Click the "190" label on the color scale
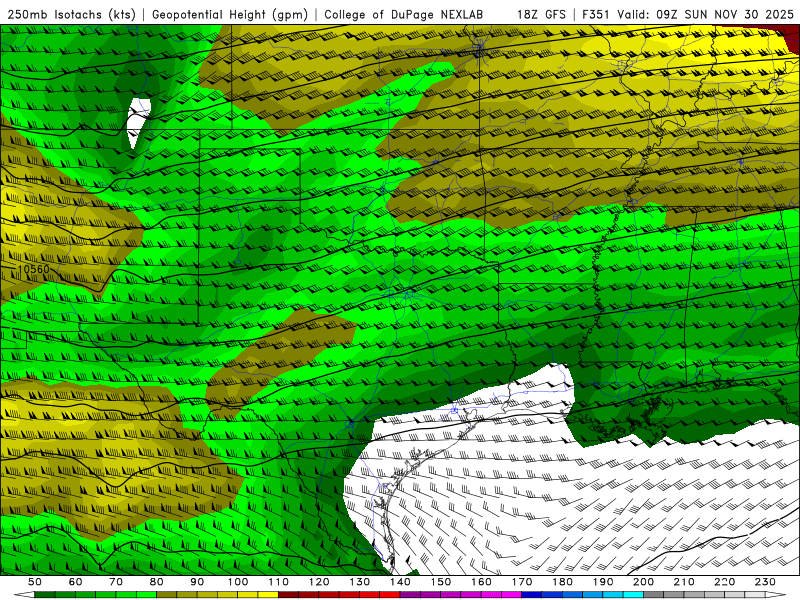The image size is (800, 600). (x=604, y=582)
